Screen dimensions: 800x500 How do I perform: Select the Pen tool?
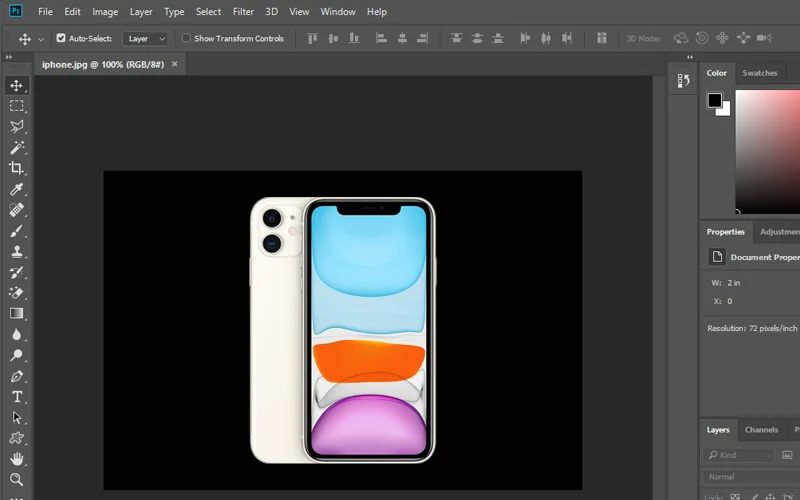coord(17,377)
